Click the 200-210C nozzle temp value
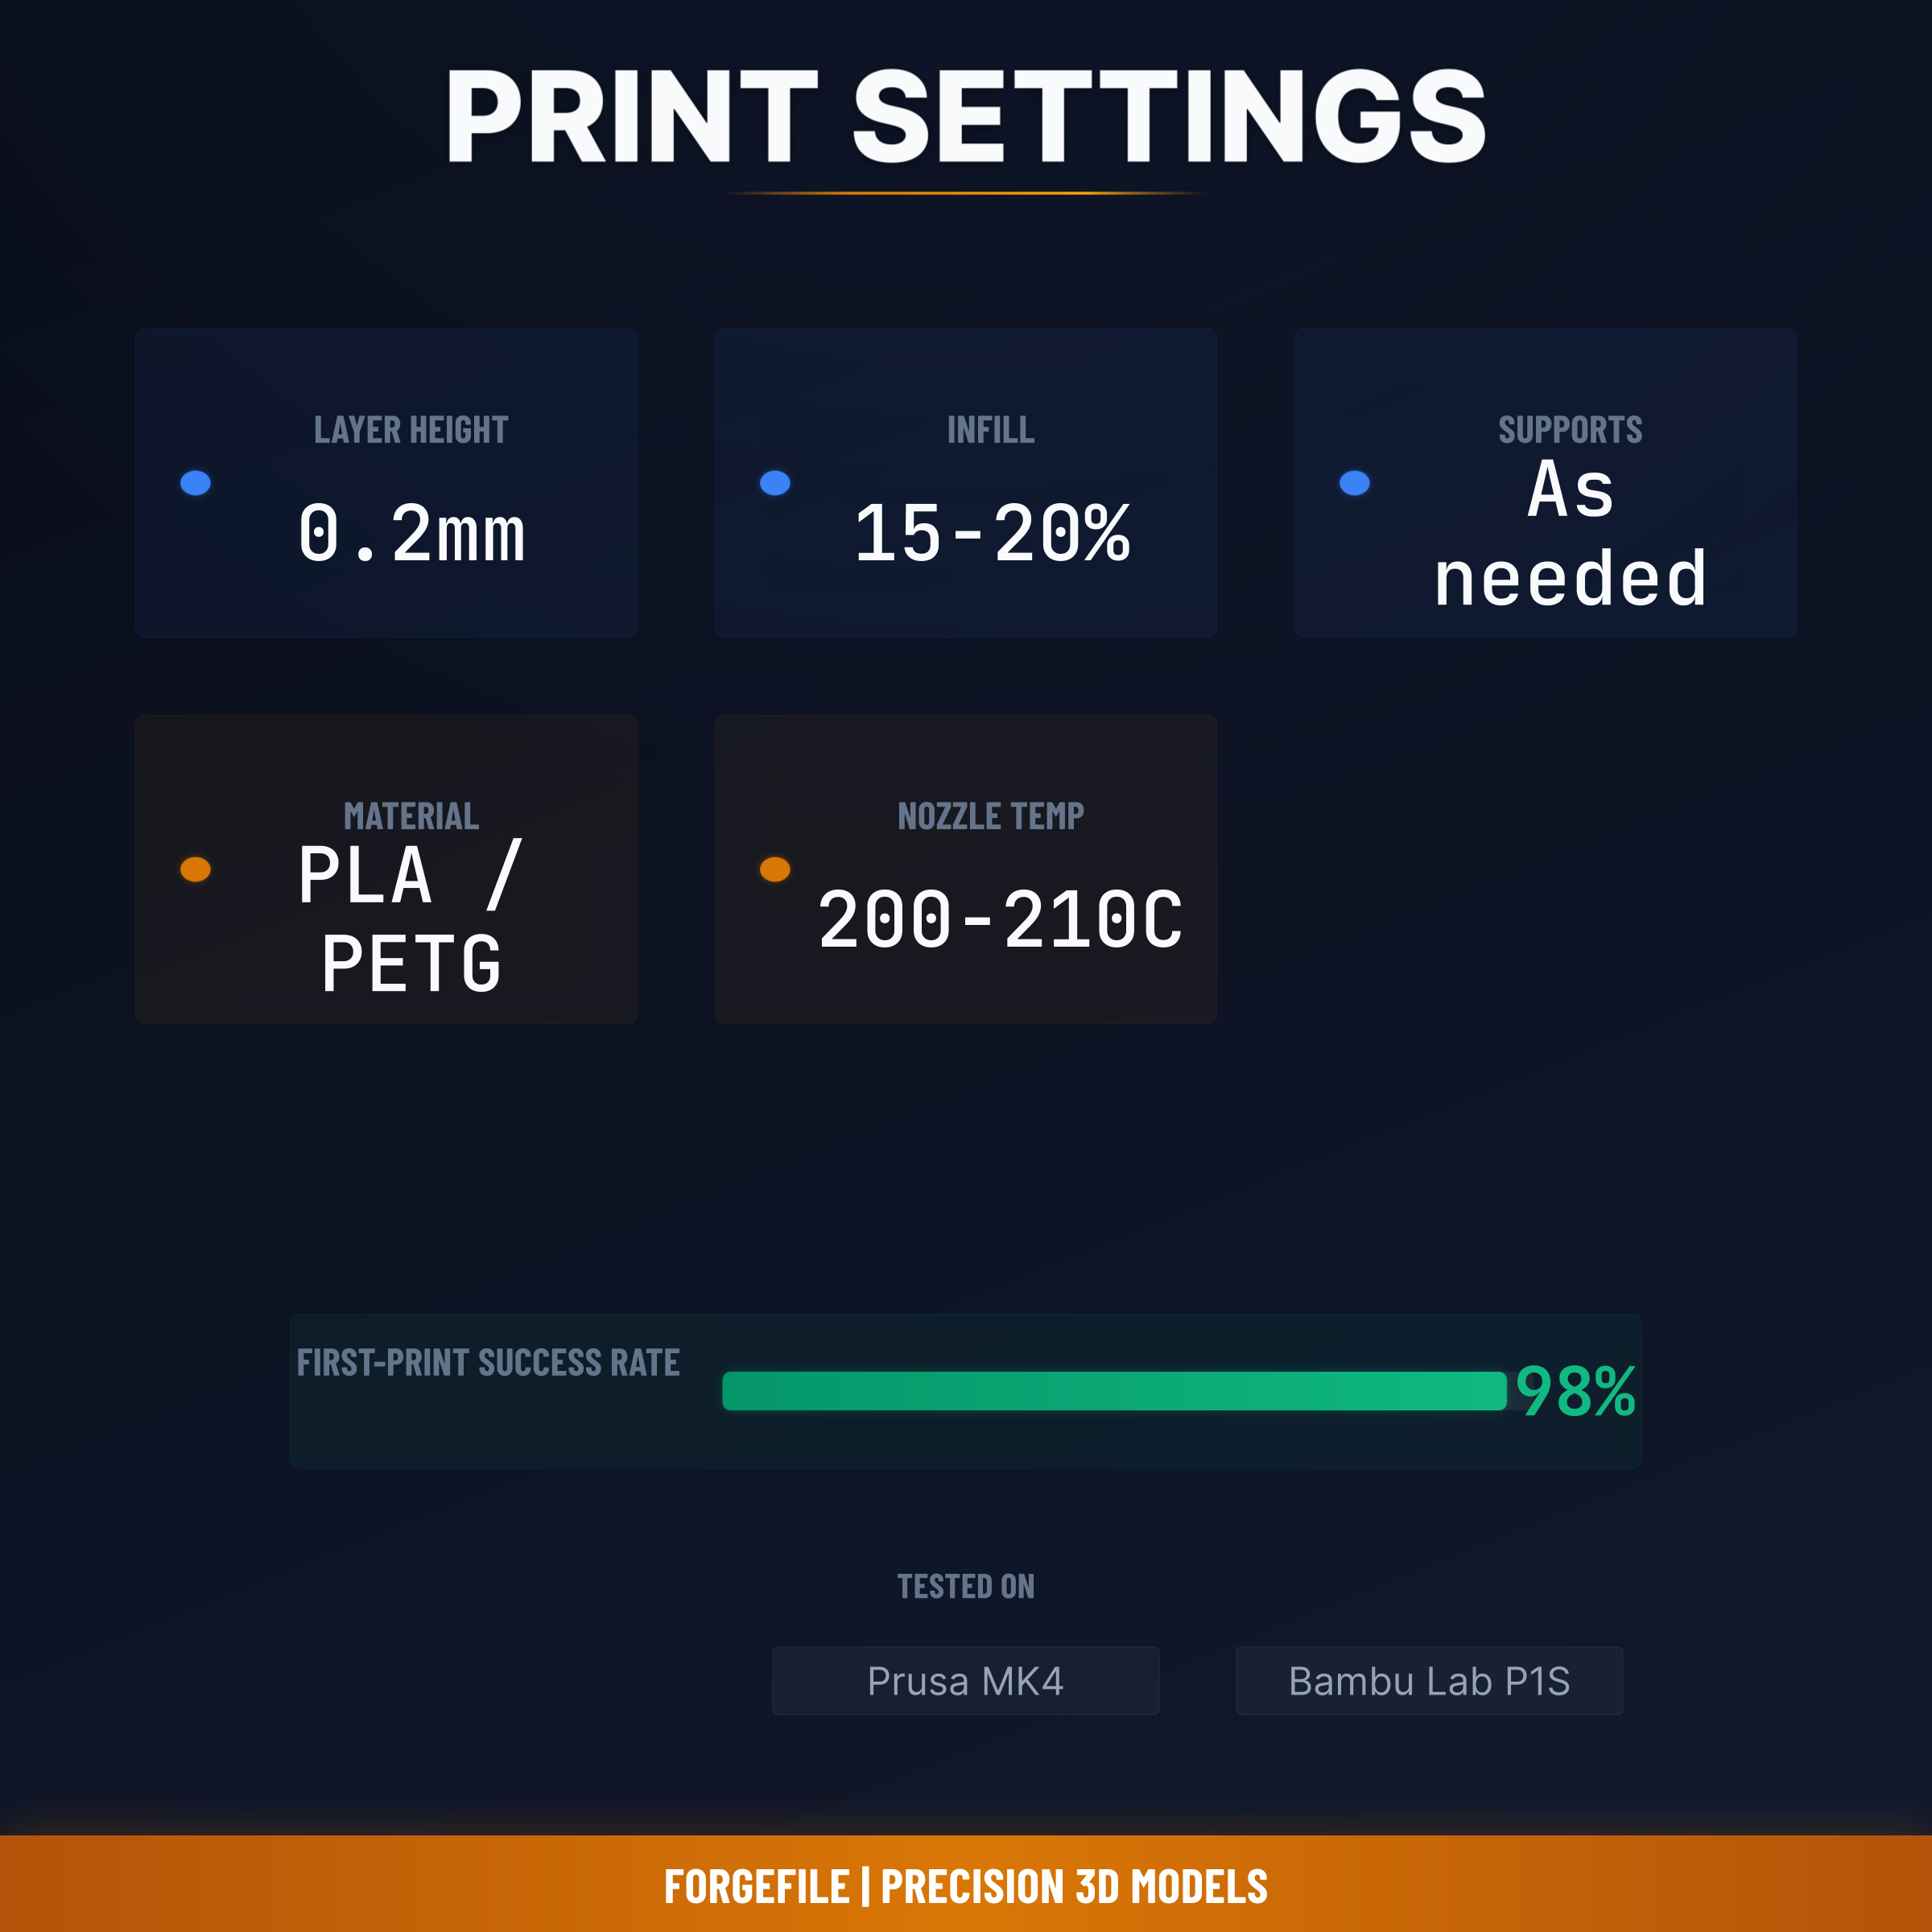This screenshot has height=1932, width=1932. point(1000,920)
